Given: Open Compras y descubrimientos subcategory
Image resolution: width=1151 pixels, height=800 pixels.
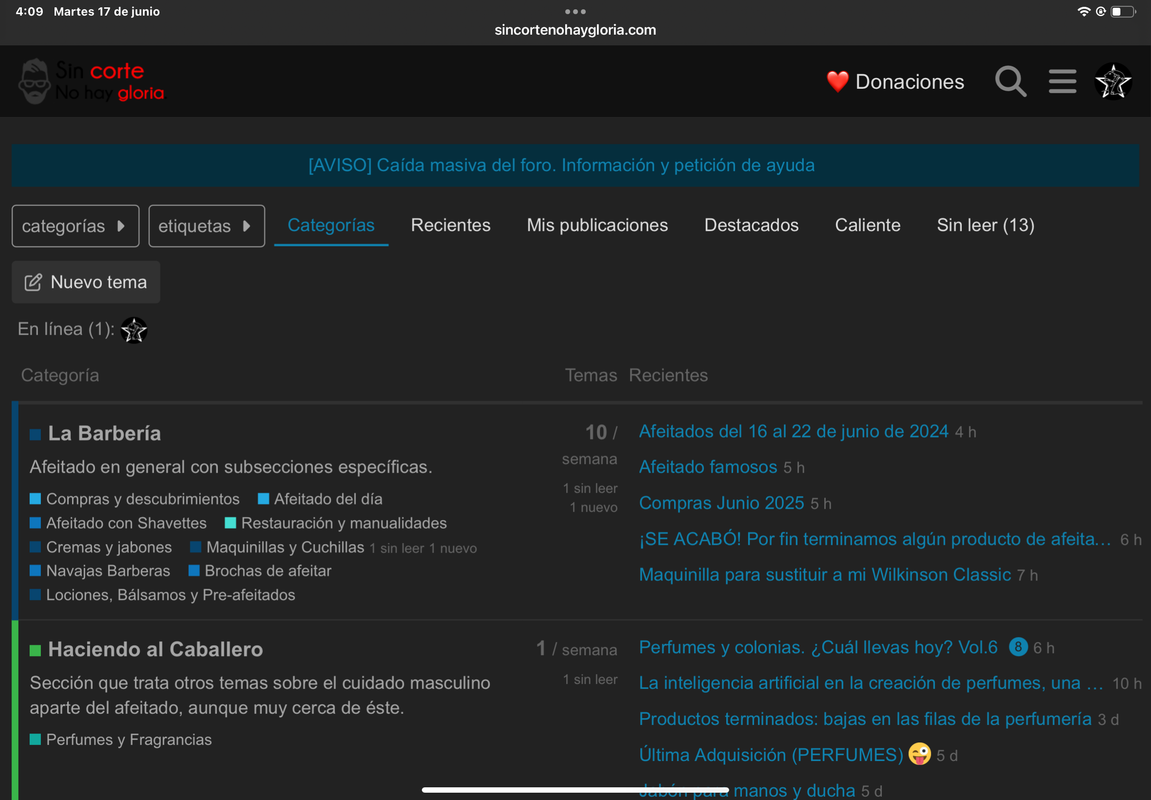Looking at the screenshot, I should click(x=142, y=499).
